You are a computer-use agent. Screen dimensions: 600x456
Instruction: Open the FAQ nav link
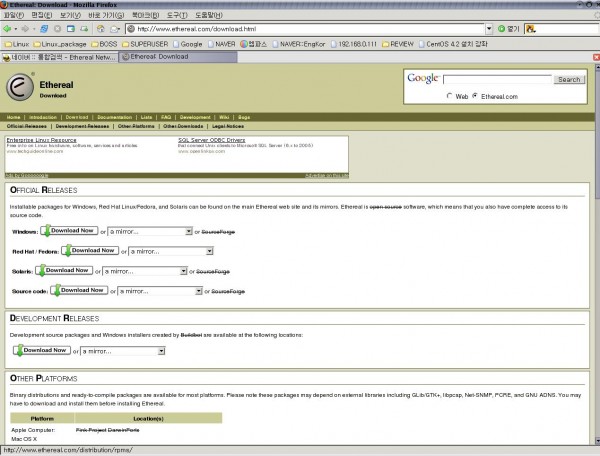pos(166,117)
